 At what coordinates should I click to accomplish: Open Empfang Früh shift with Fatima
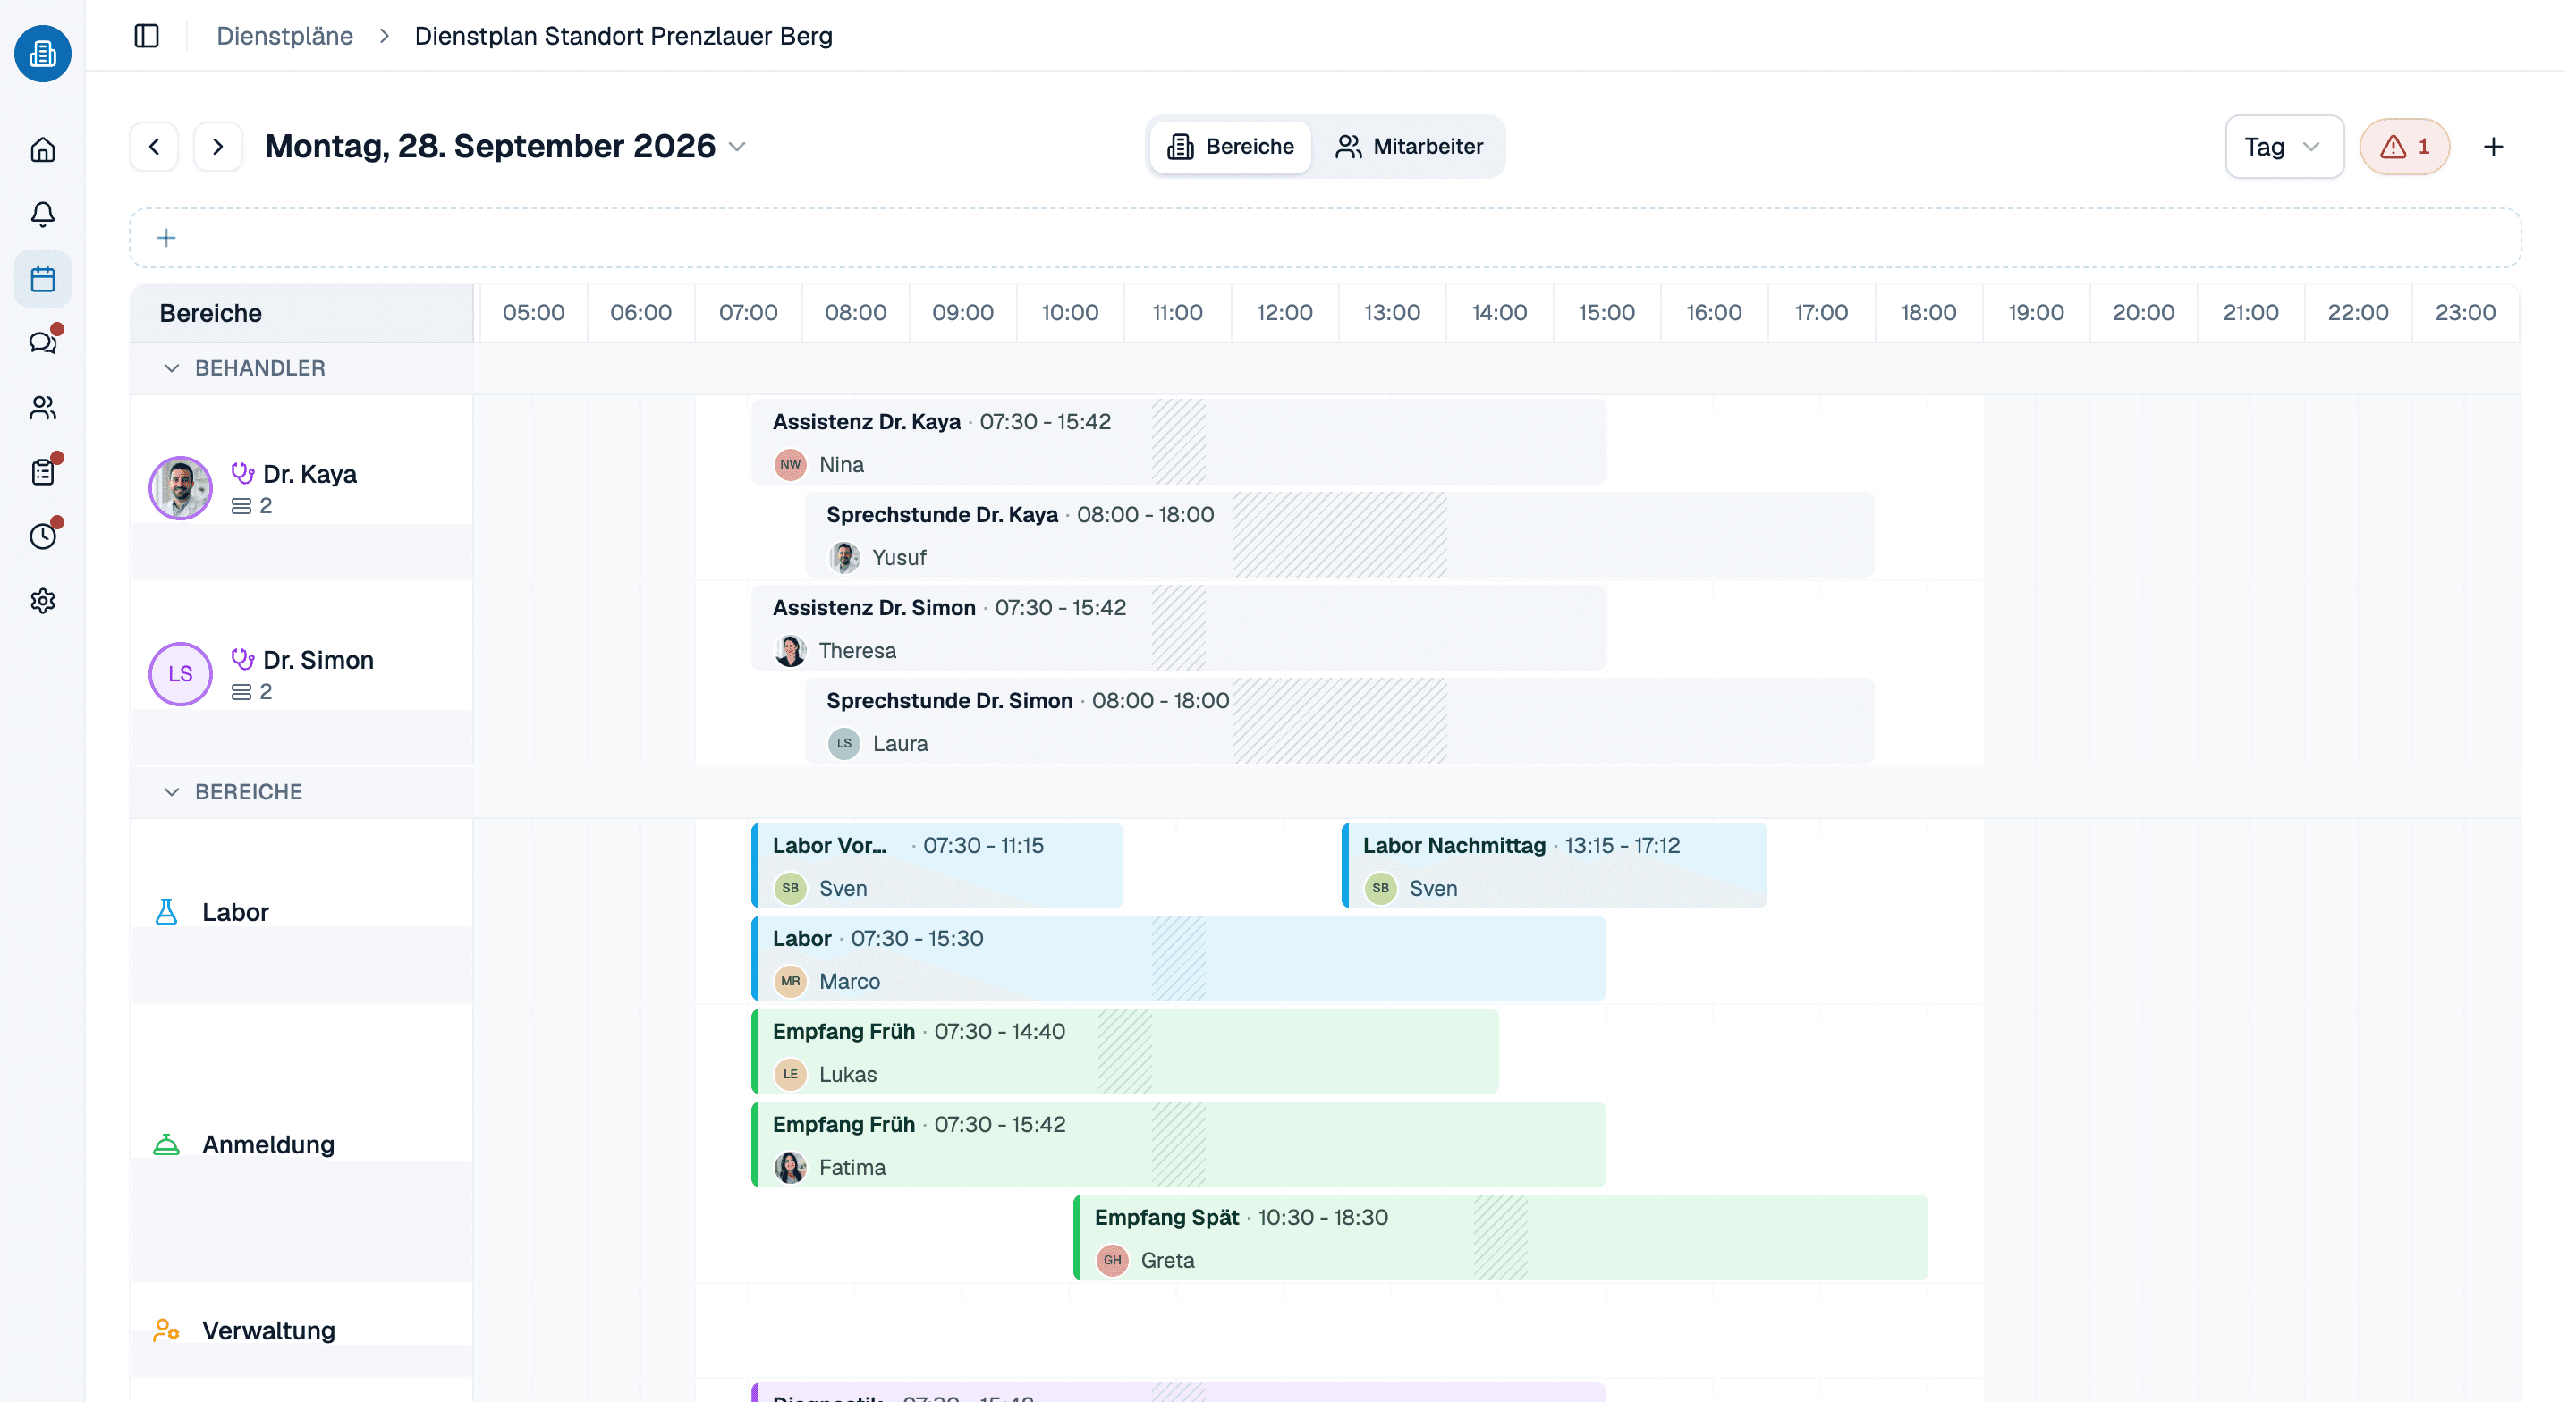coord(1179,1145)
